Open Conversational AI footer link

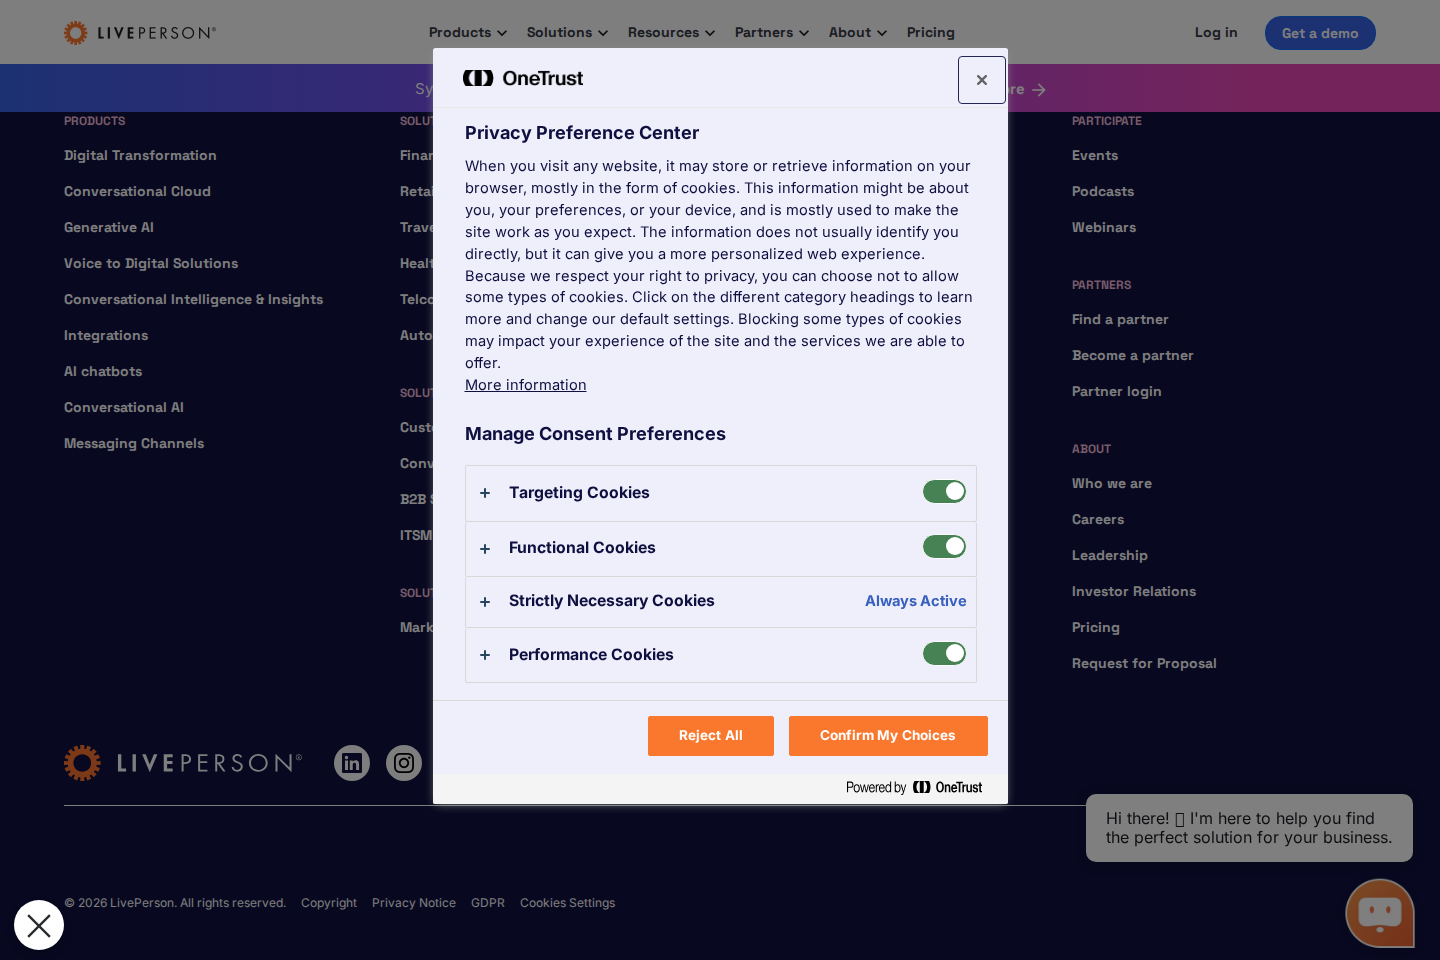124,407
